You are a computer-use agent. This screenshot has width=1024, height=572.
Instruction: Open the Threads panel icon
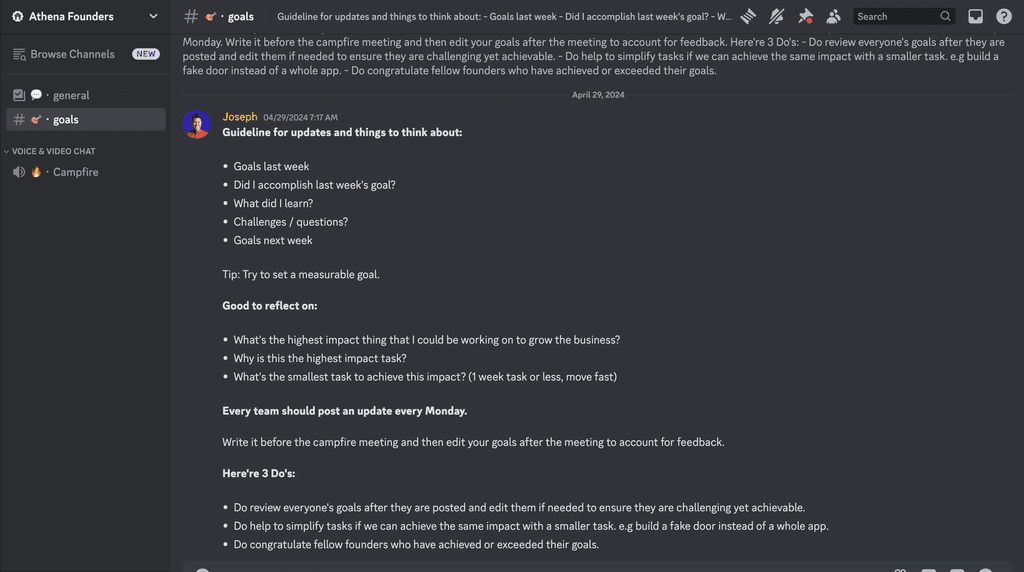(748, 16)
